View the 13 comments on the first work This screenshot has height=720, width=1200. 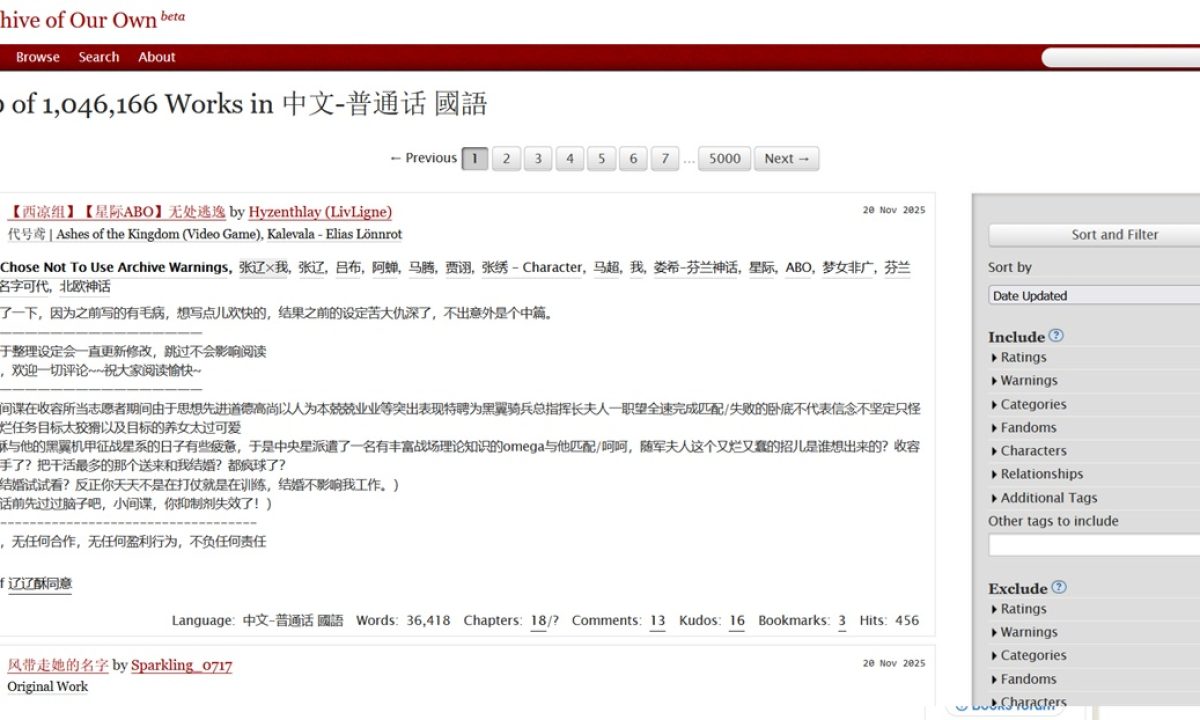pos(657,620)
